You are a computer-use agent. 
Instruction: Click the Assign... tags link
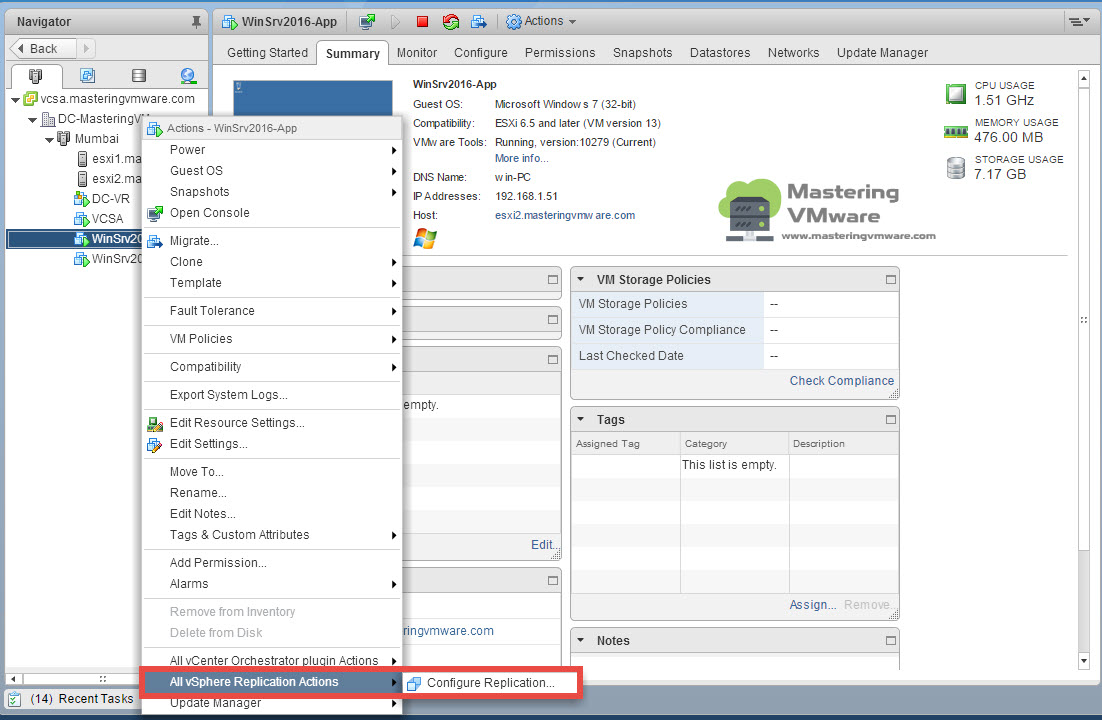pyautogui.click(x=812, y=605)
